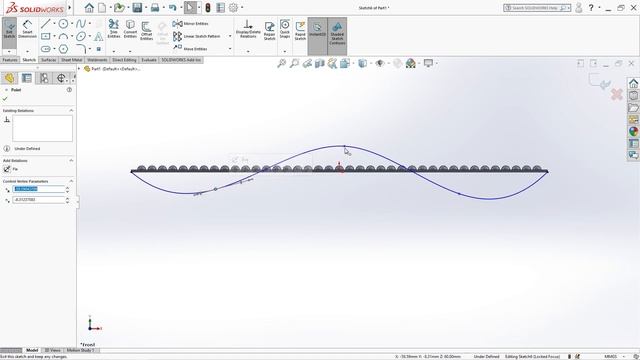Open the DimXpertManager tab

click(x=61, y=78)
